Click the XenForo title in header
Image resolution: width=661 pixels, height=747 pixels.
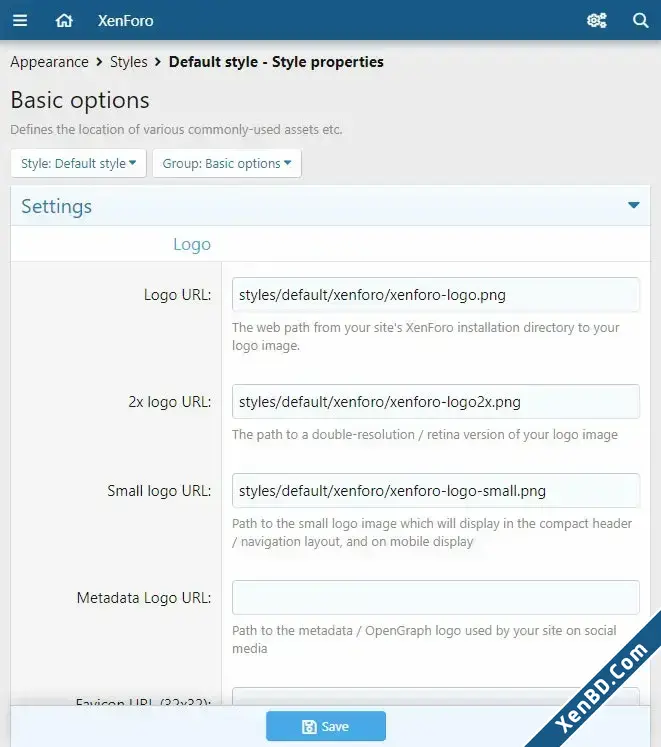(x=125, y=20)
